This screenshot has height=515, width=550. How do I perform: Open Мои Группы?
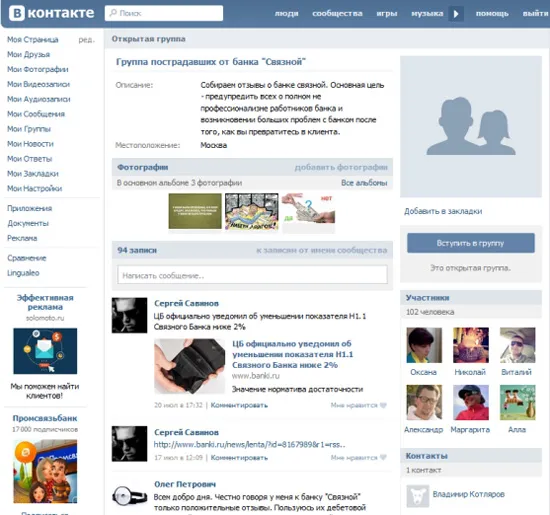click(x=29, y=129)
